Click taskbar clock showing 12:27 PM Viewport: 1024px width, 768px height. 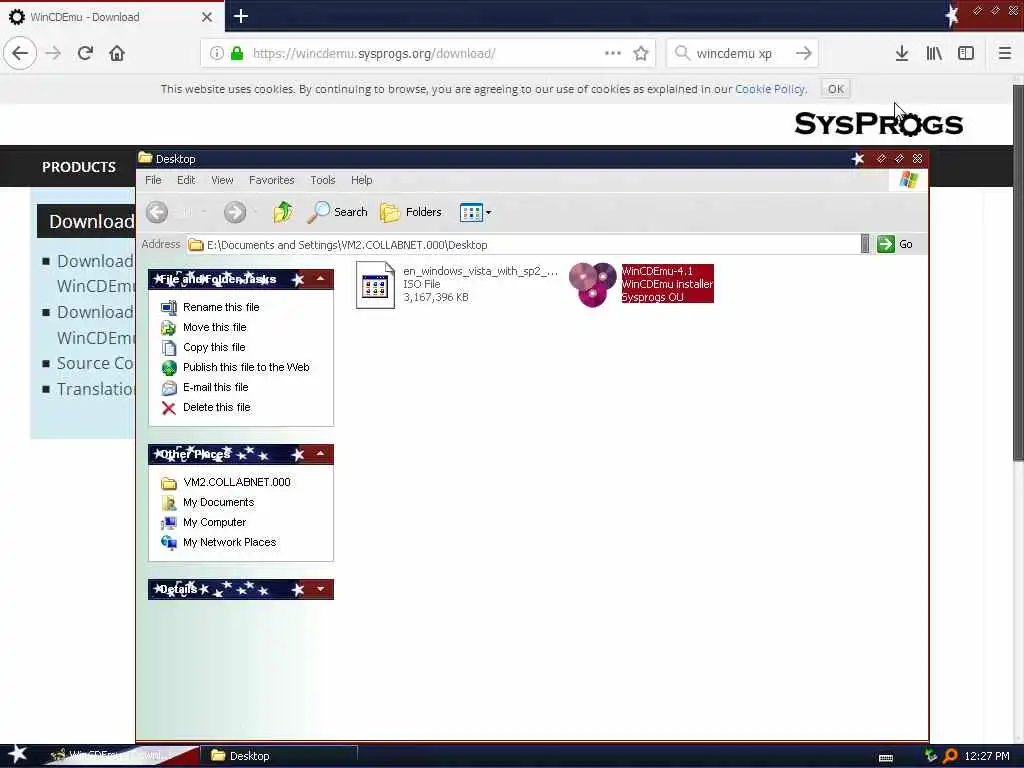pyautogui.click(x=987, y=756)
